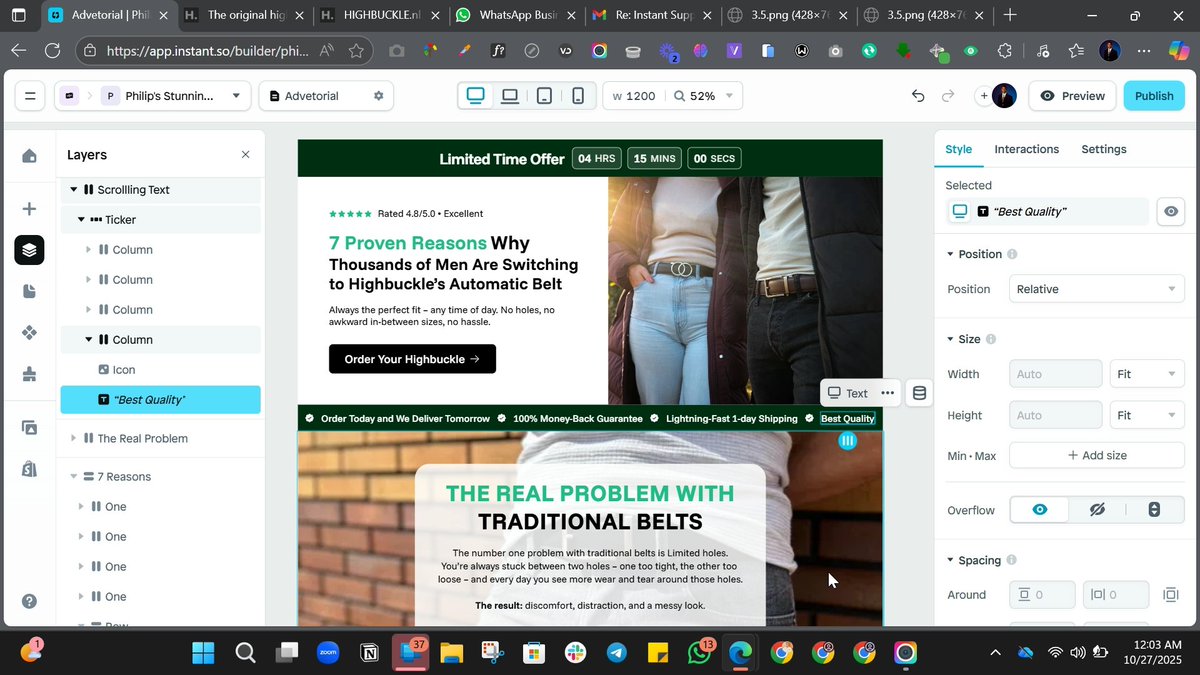Set Overflow to hidden

1096,510
